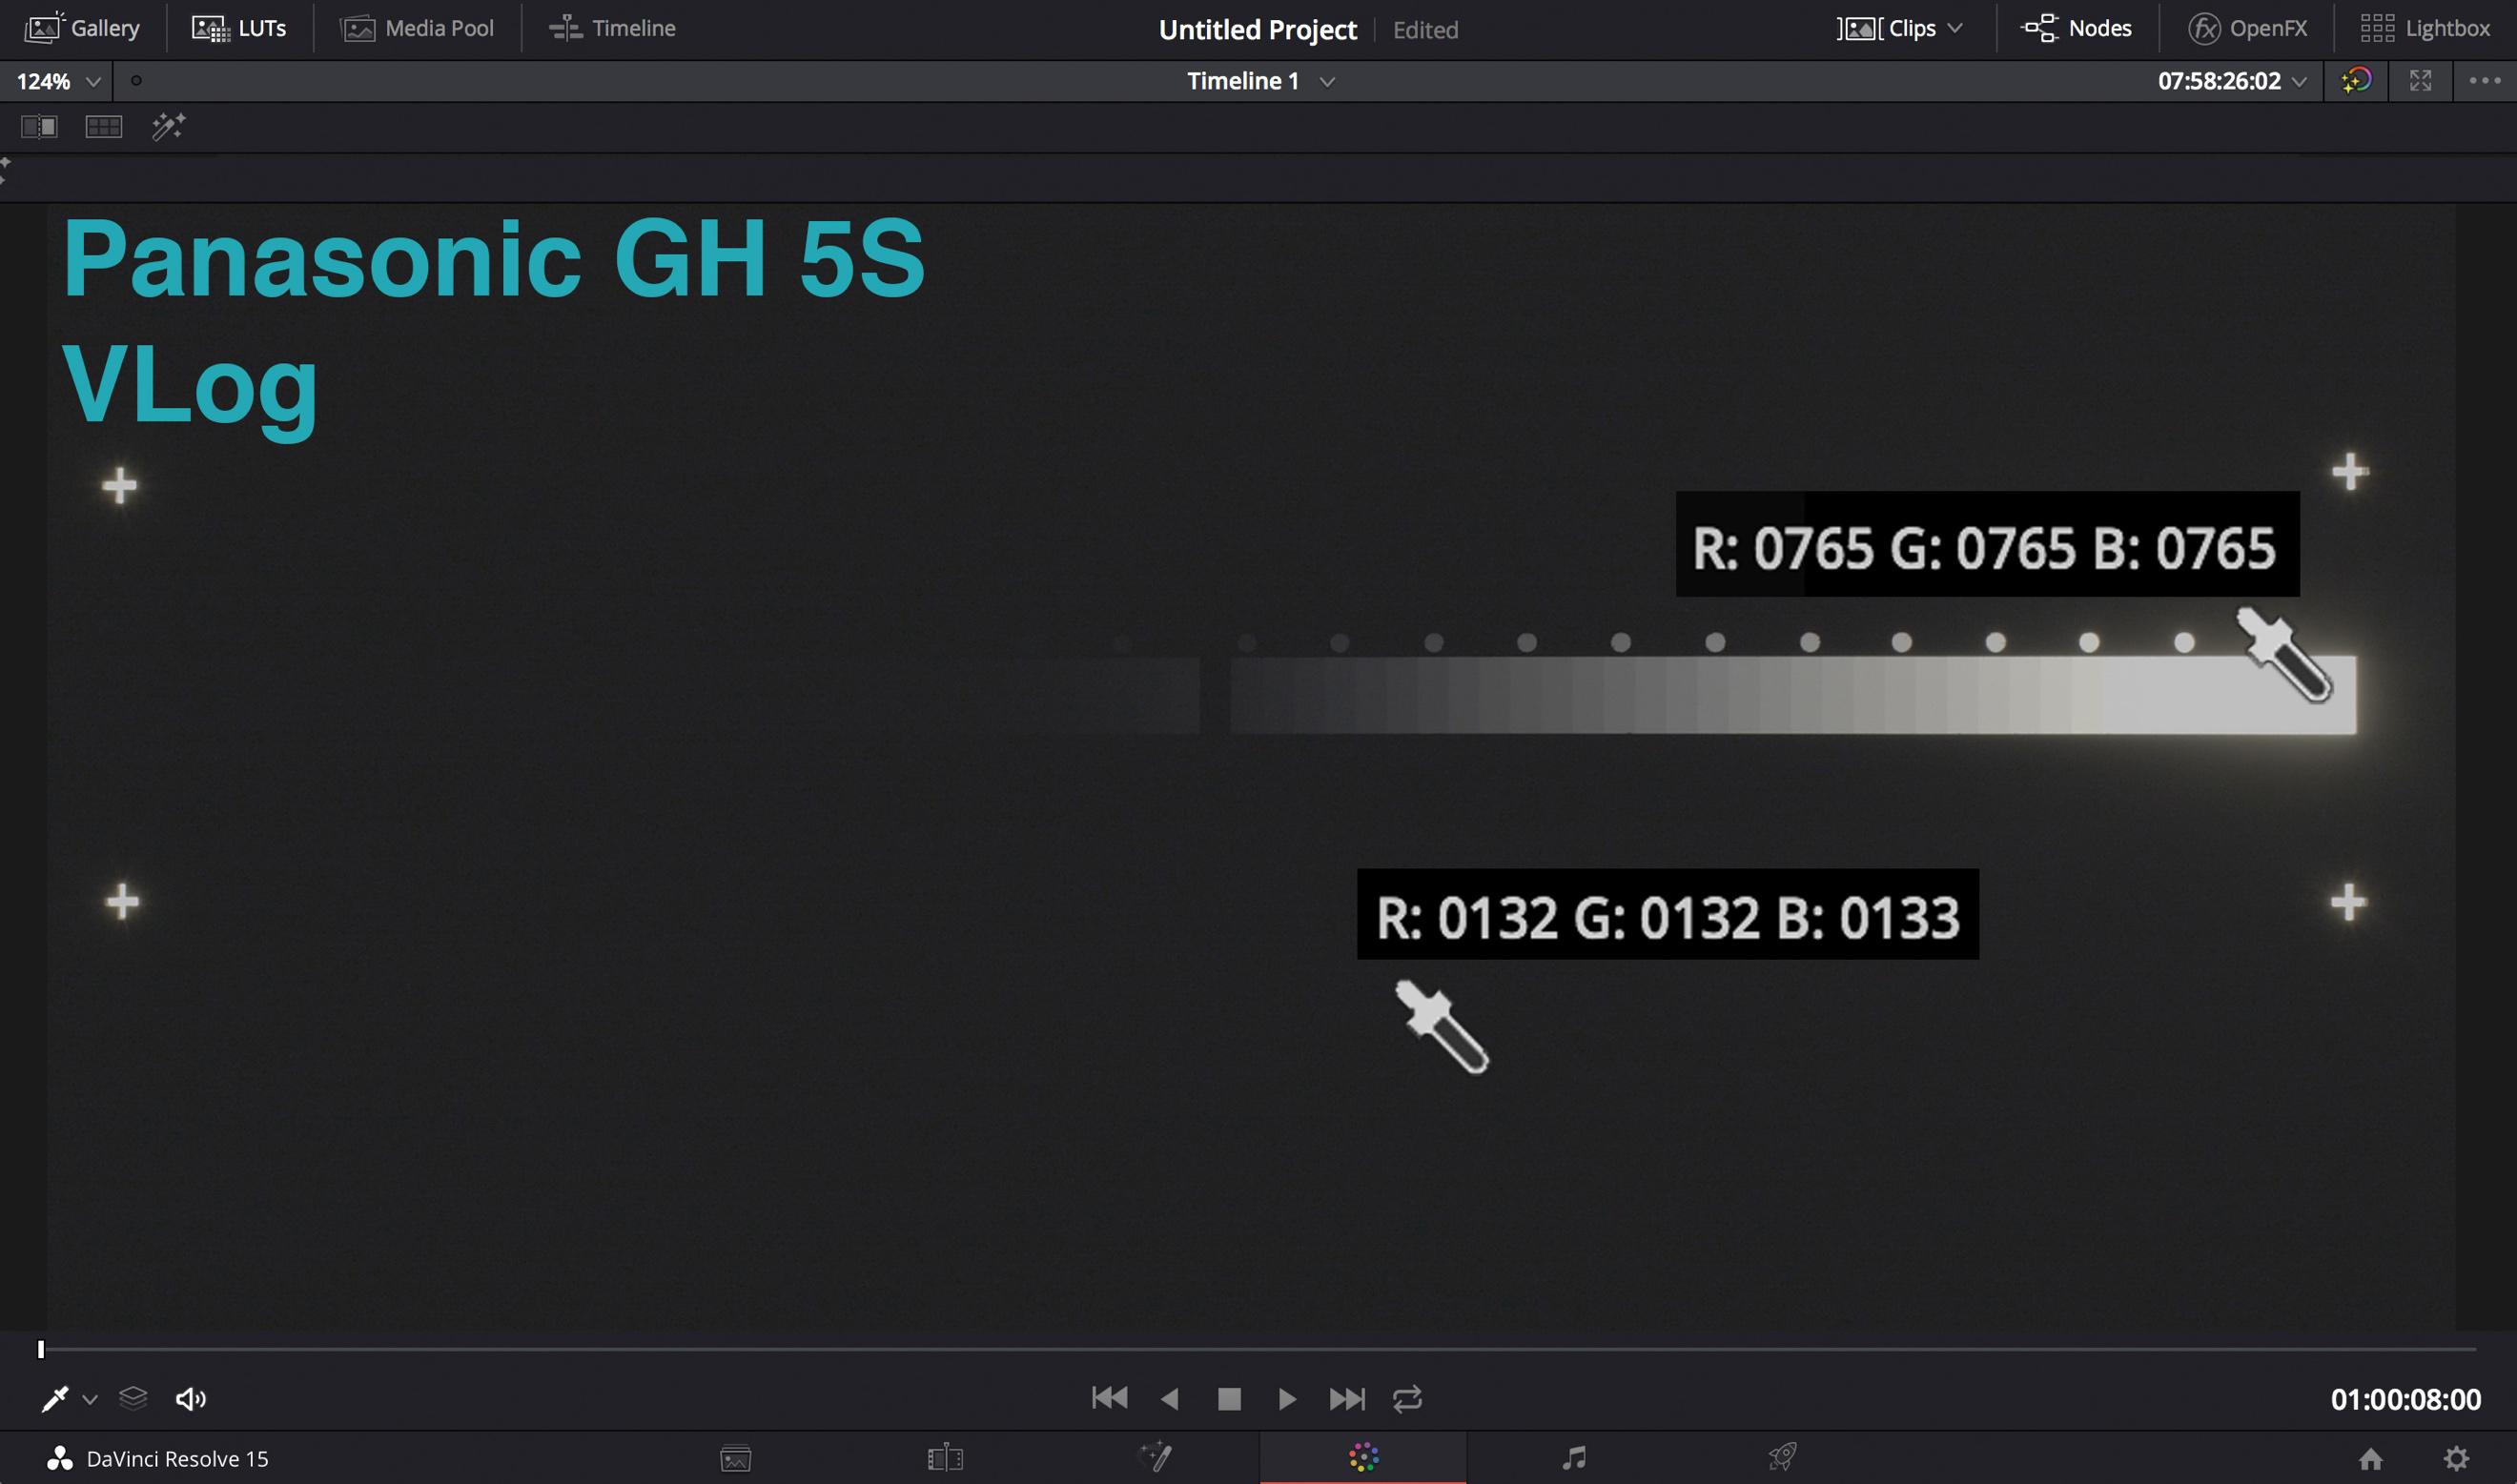Open the Deliver page rocket icon
The width and height of the screenshot is (2517, 1484).
(x=1783, y=1457)
